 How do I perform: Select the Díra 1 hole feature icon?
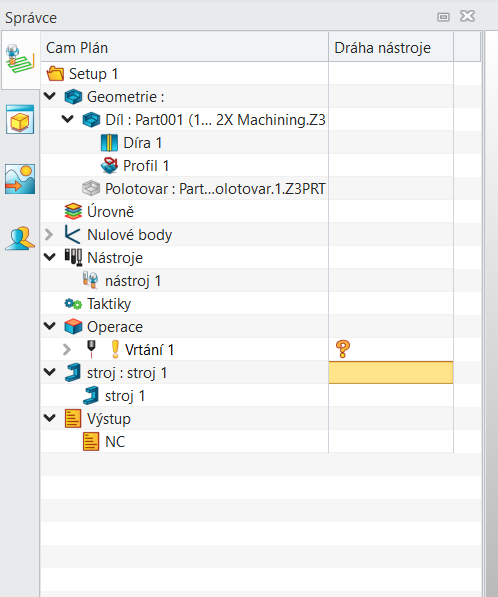point(109,143)
